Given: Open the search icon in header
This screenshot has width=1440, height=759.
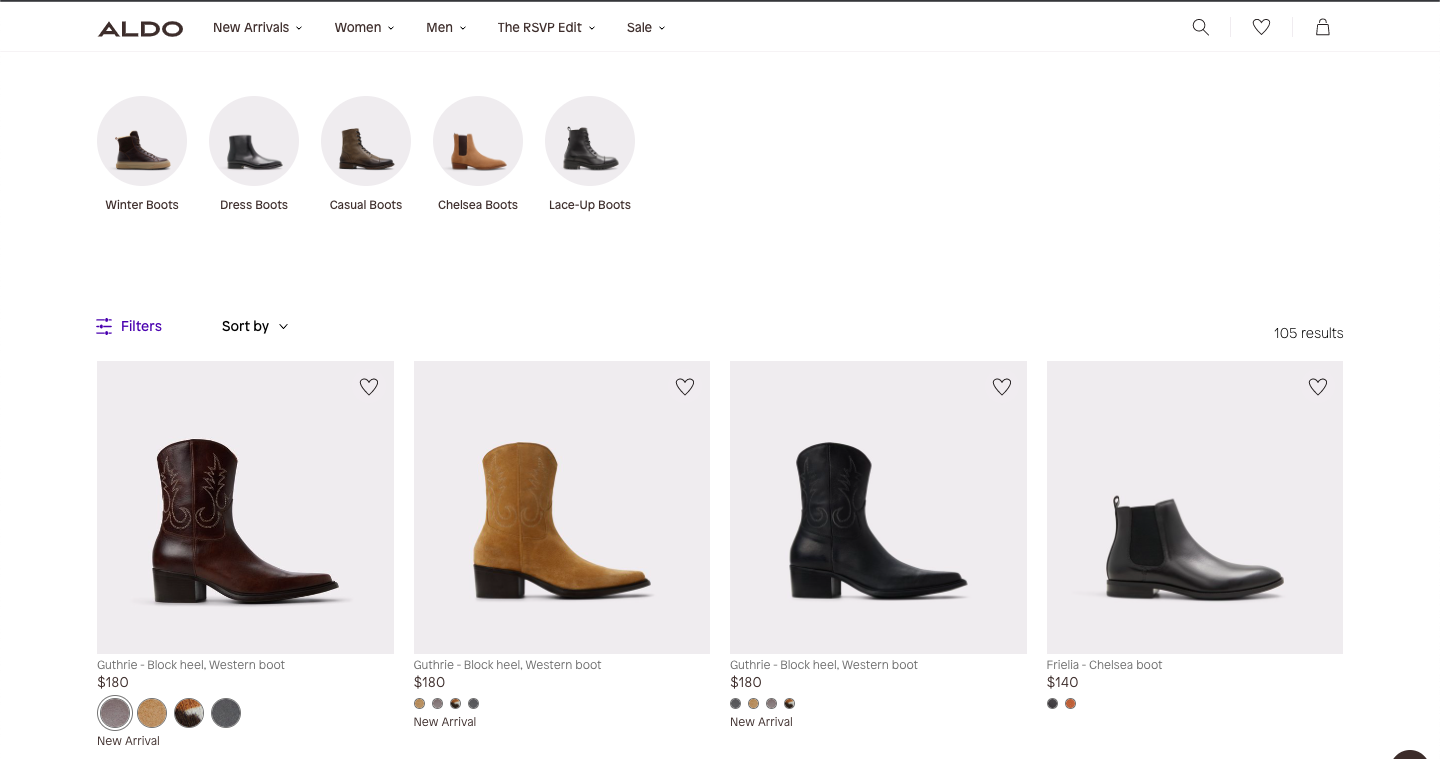Looking at the screenshot, I should click(1201, 27).
